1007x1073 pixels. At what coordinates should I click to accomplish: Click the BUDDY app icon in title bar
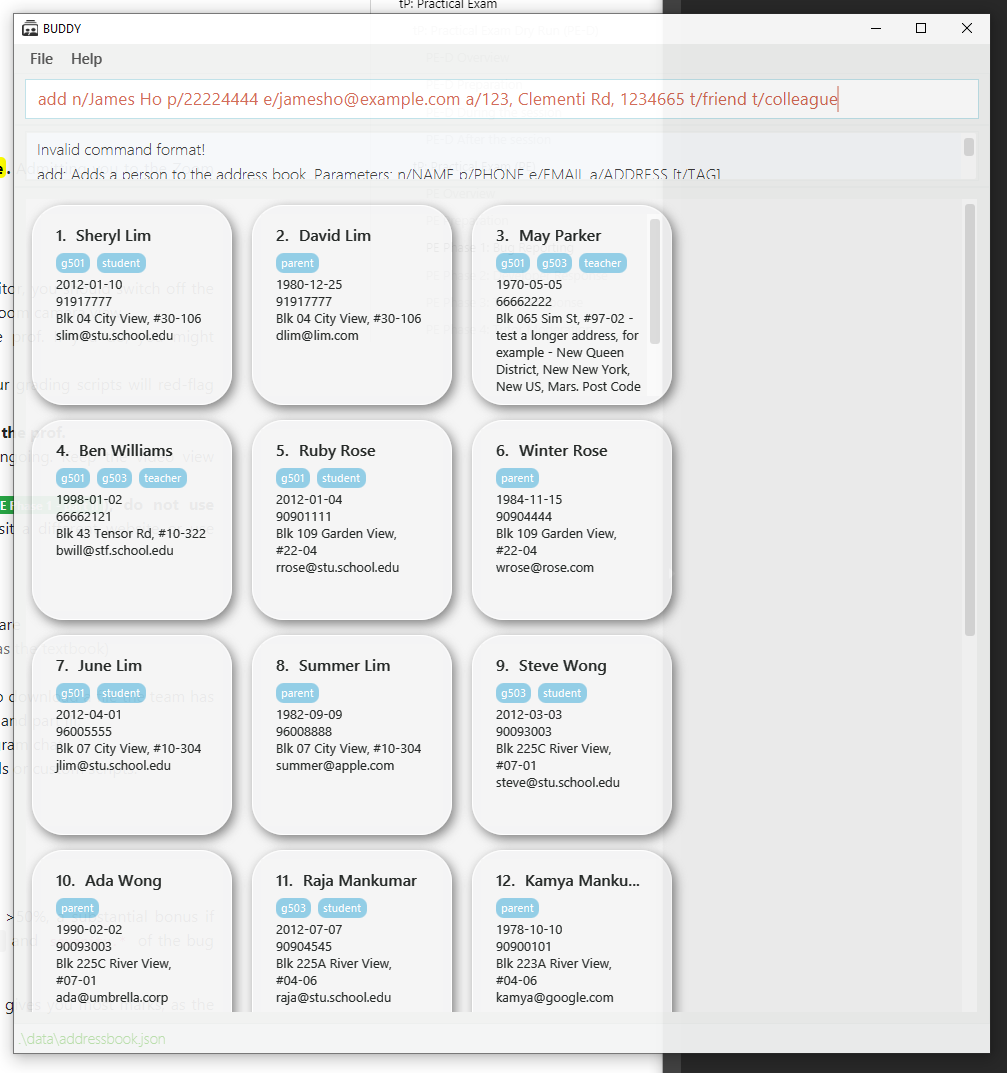[30, 28]
